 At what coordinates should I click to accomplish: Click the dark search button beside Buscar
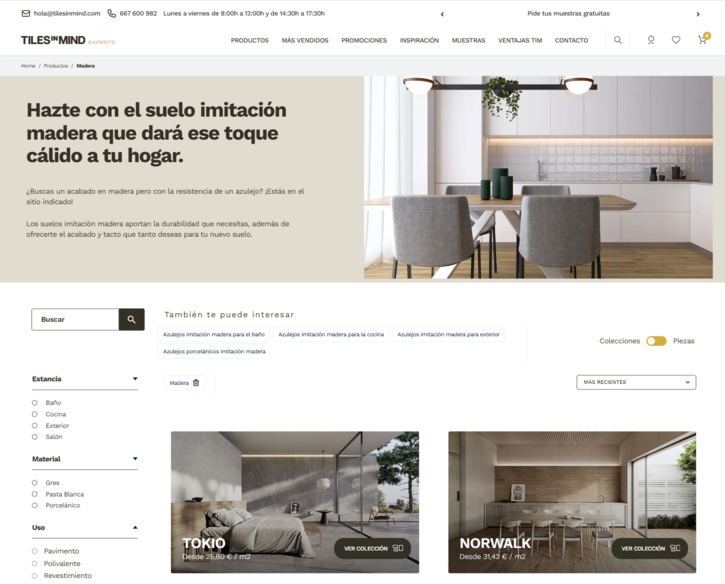pyautogui.click(x=132, y=319)
